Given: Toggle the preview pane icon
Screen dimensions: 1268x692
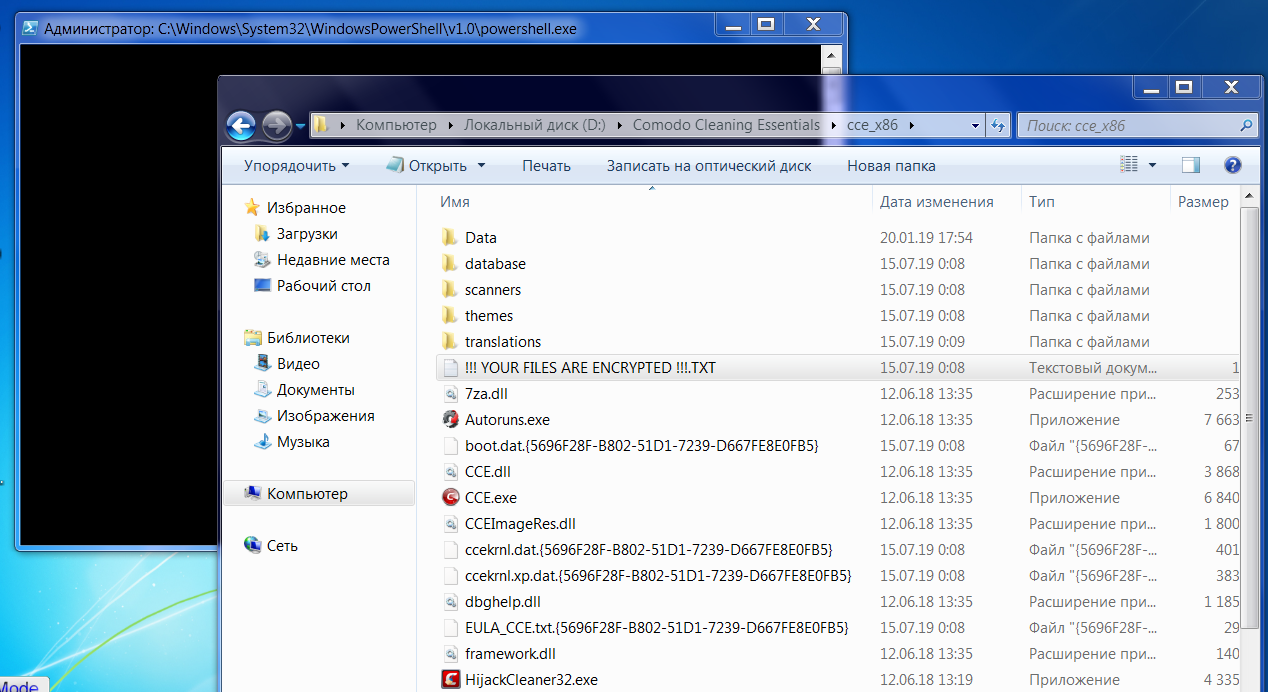Looking at the screenshot, I should (1190, 165).
